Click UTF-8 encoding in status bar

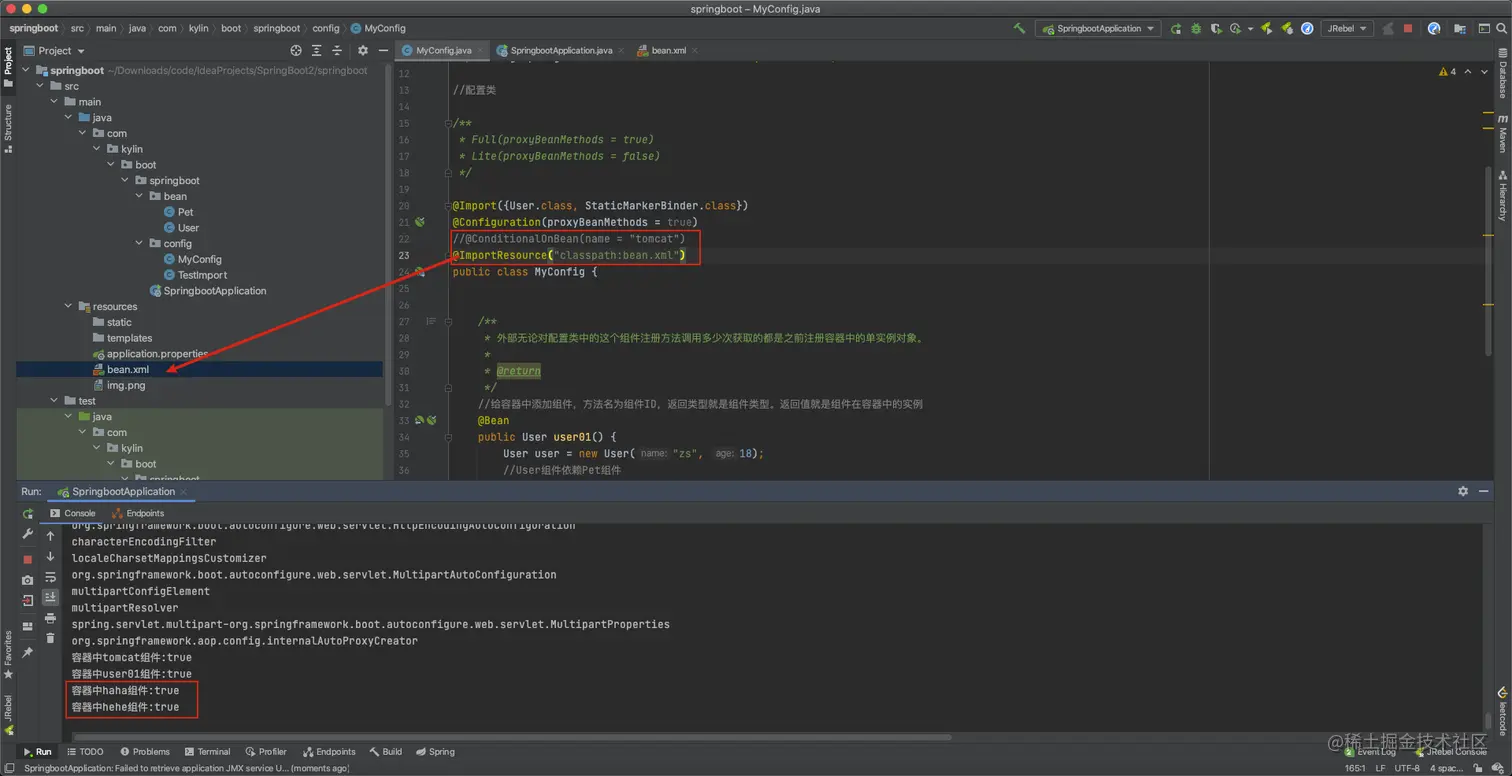[1407, 768]
